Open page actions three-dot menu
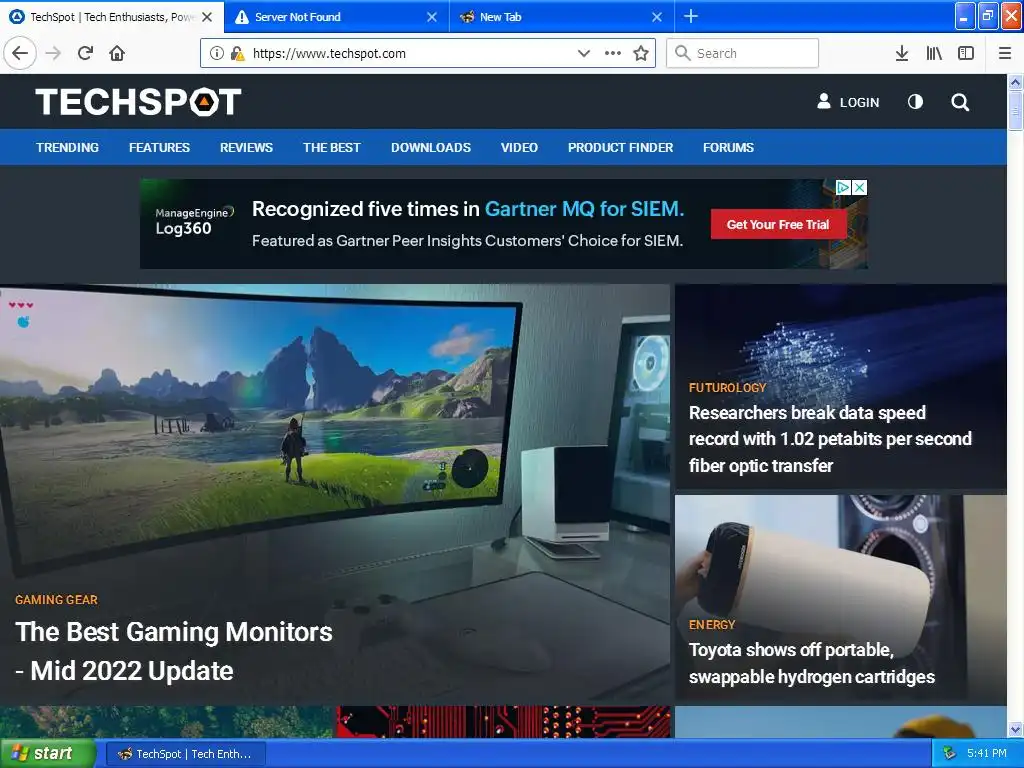 (613, 53)
